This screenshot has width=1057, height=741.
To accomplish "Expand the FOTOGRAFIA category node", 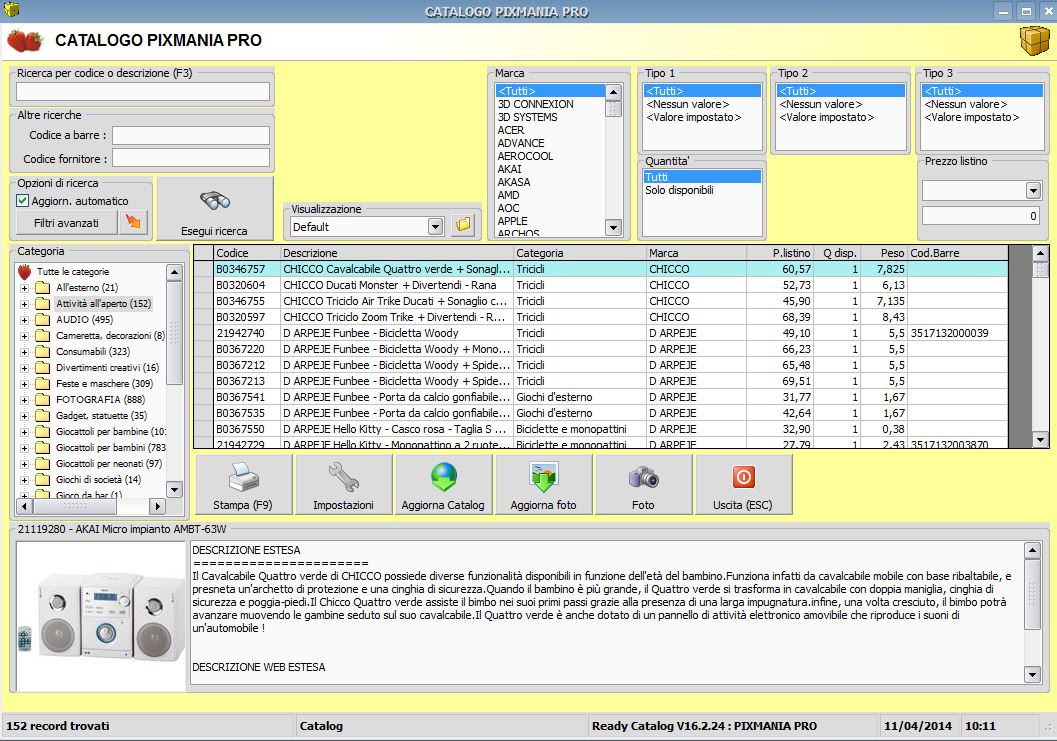I will click(x=24, y=400).
